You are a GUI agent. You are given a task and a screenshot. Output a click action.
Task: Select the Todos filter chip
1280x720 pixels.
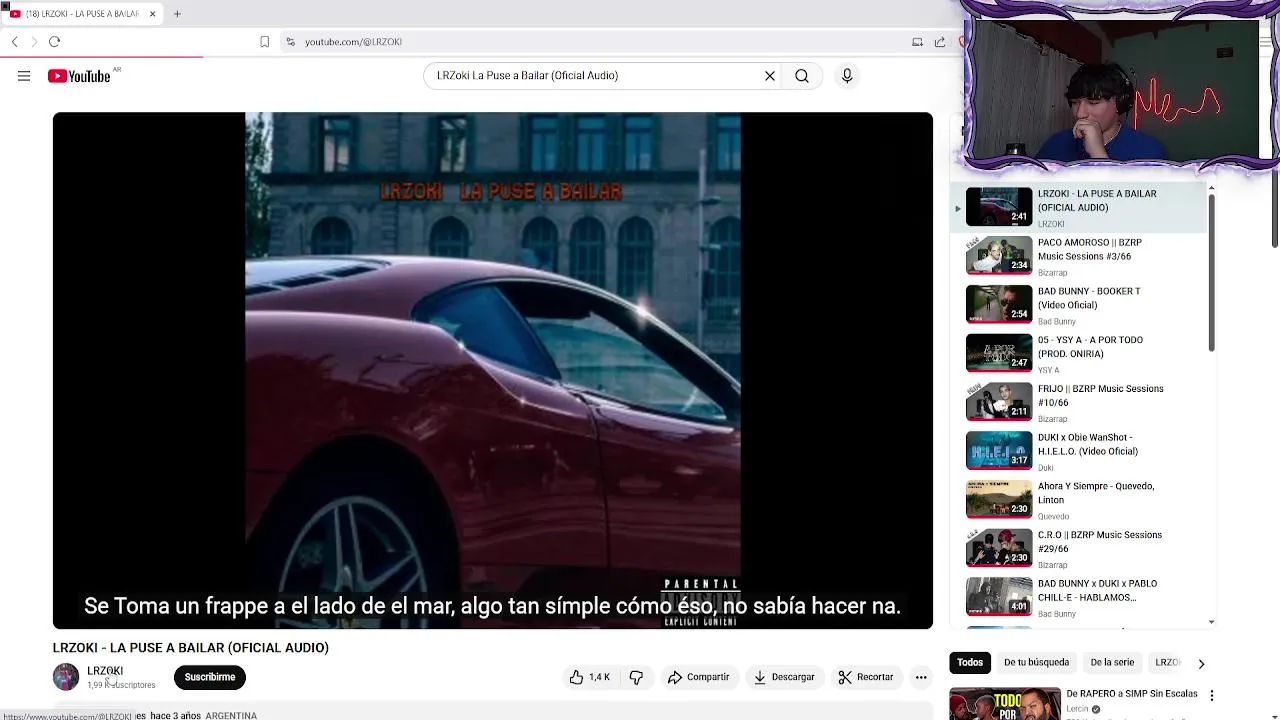[970, 662]
